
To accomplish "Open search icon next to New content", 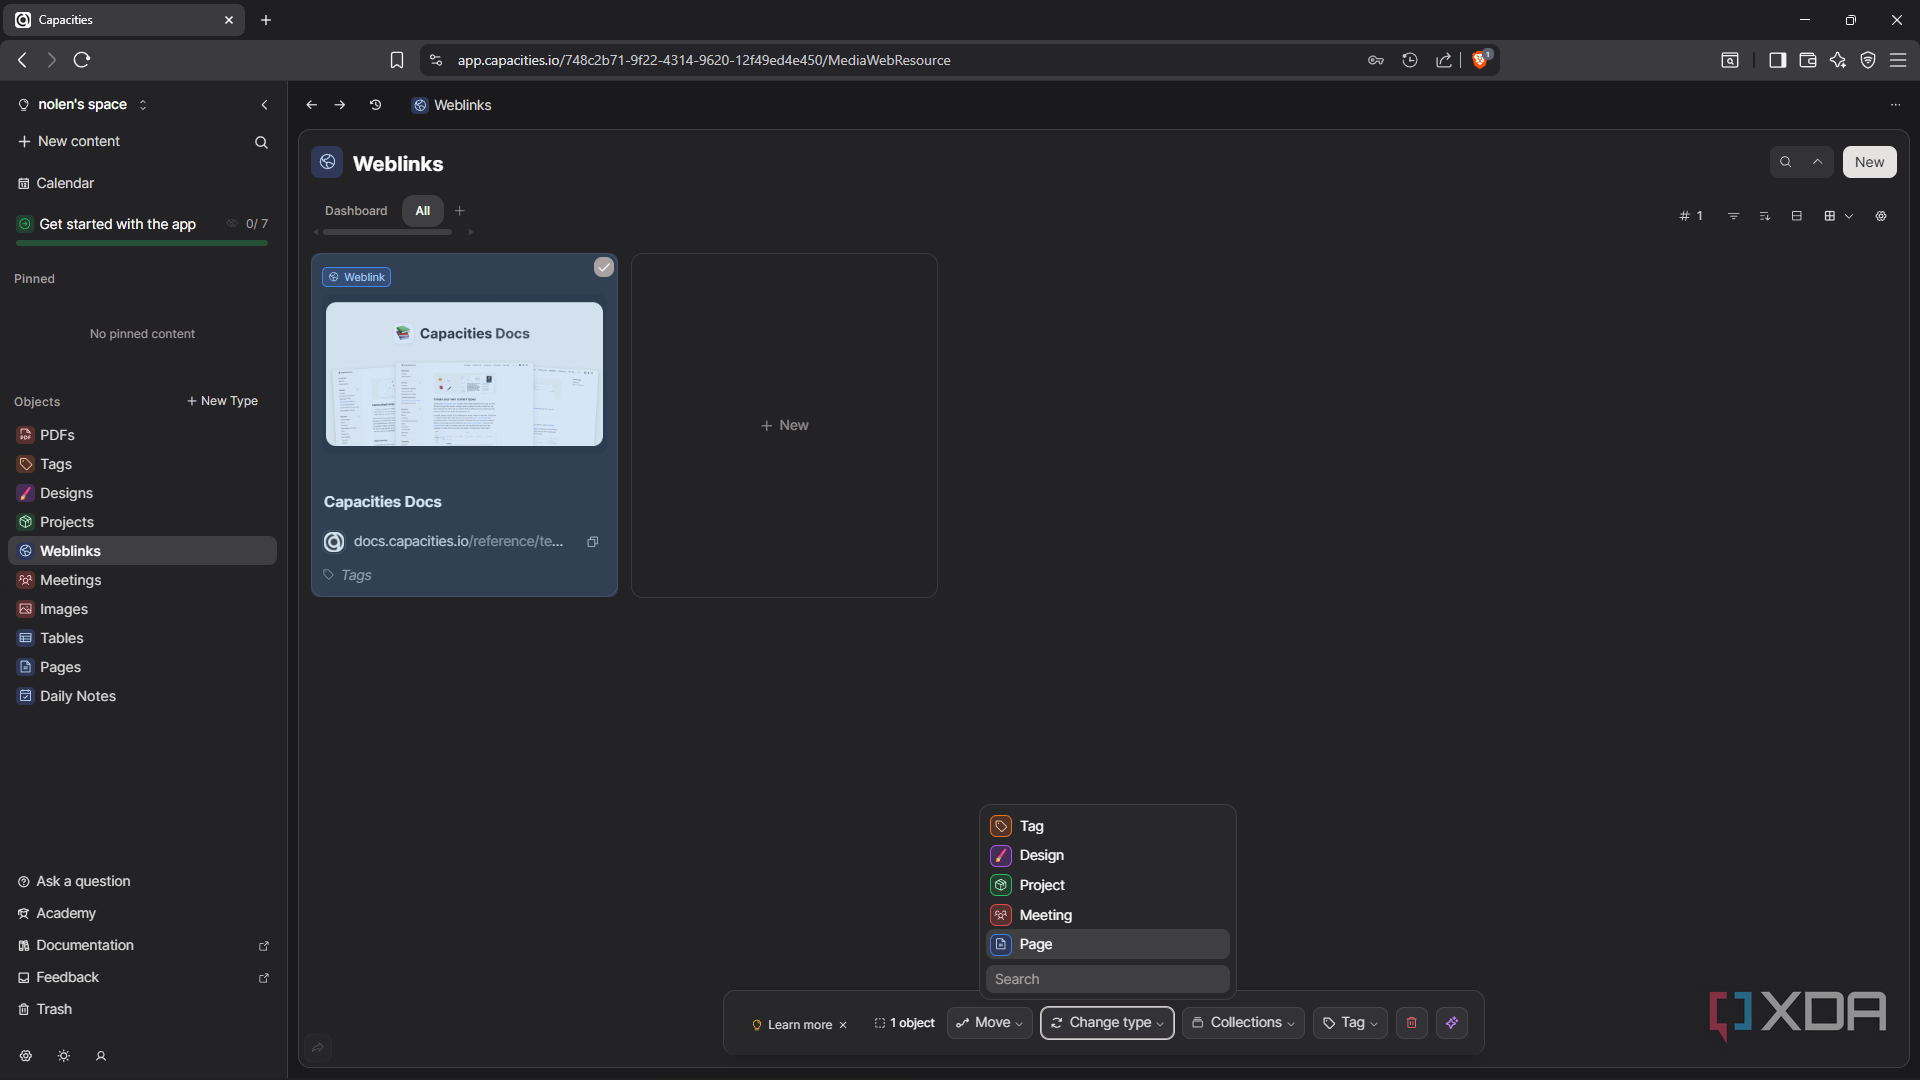I will (261, 142).
